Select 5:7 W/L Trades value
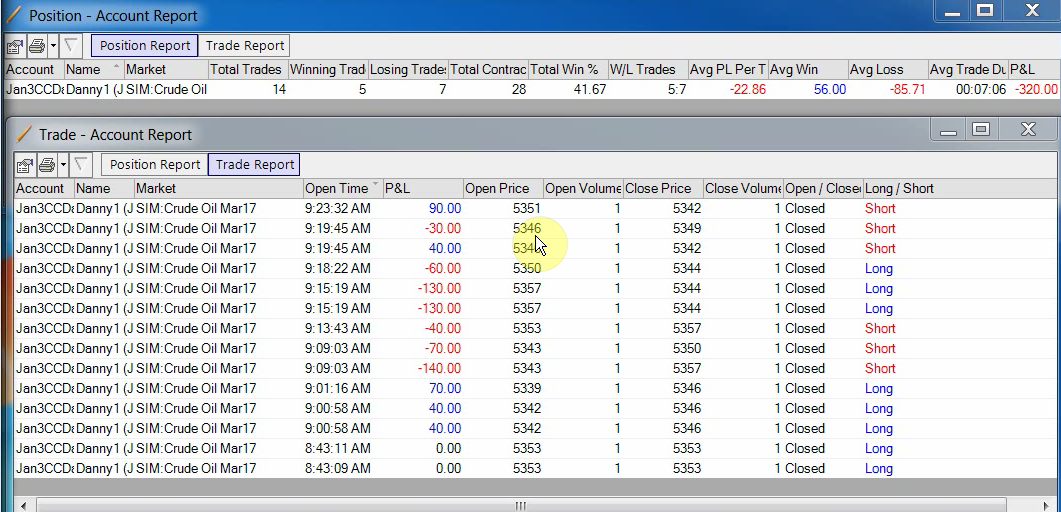The width and height of the screenshot is (1061, 512). pos(677,89)
